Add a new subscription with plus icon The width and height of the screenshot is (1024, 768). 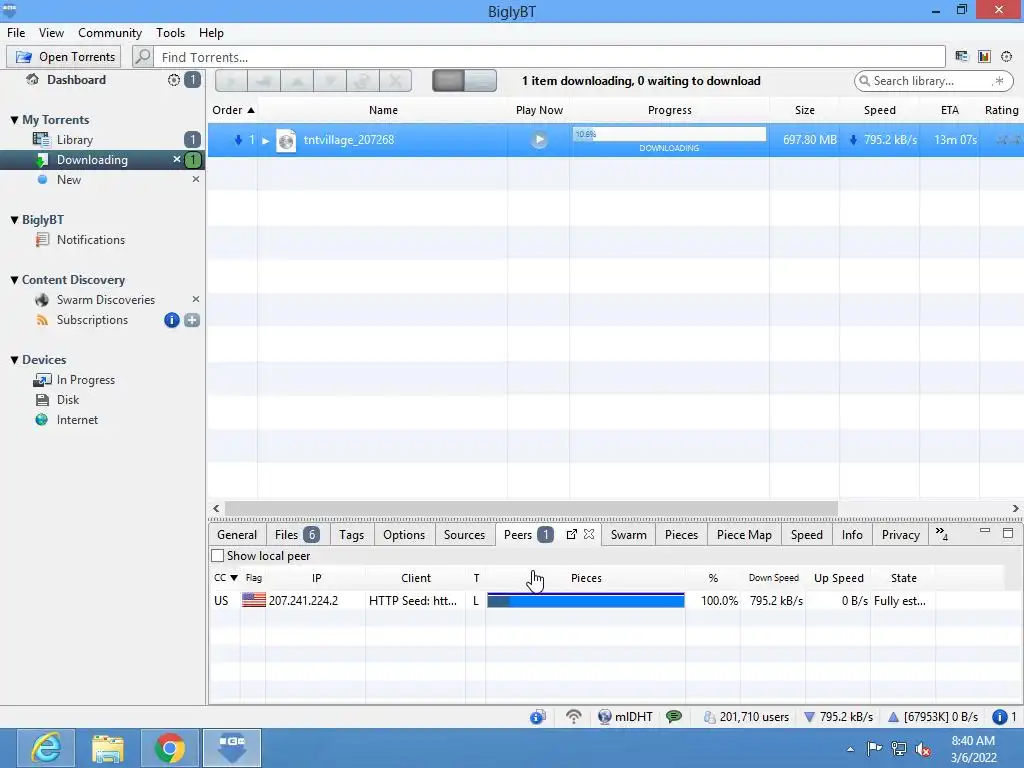pyautogui.click(x=192, y=320)
